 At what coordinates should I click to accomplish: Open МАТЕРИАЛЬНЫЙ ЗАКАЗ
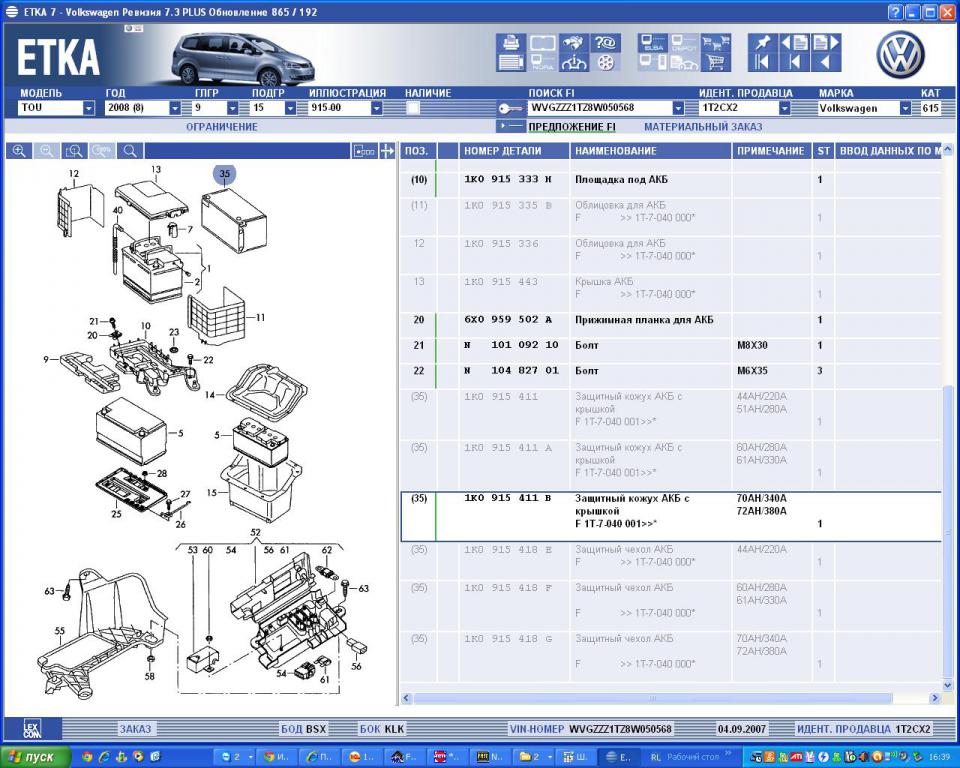coord(703,127)
